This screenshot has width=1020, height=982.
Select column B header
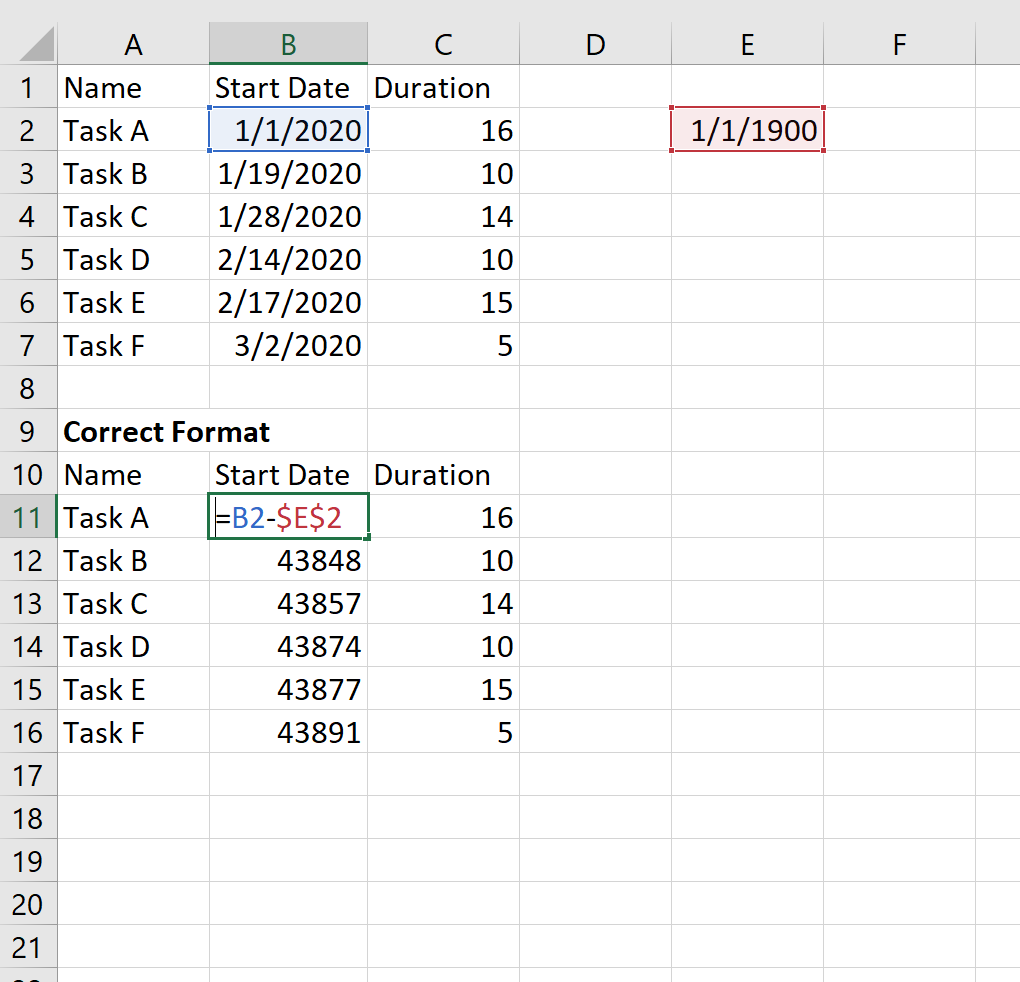click(x=288, y=44)
